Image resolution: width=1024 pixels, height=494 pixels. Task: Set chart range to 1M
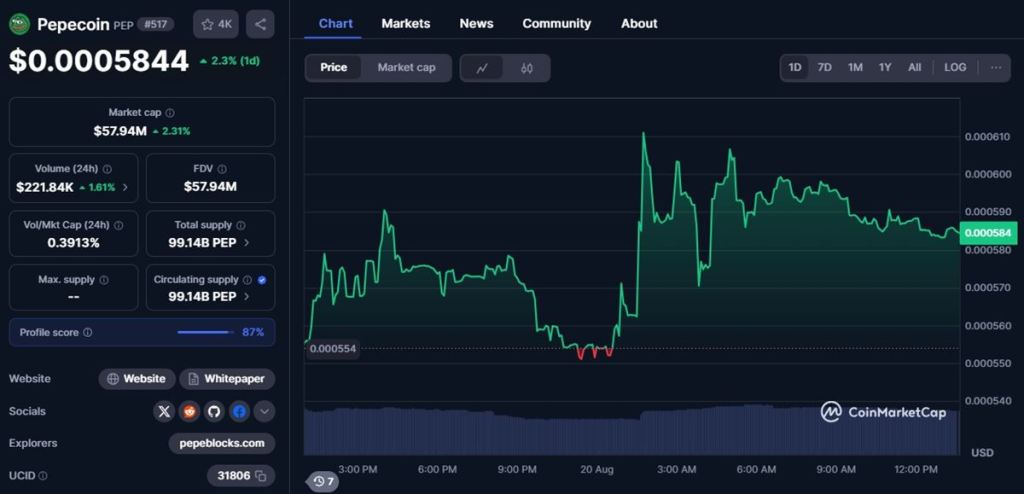pos(856,67)
